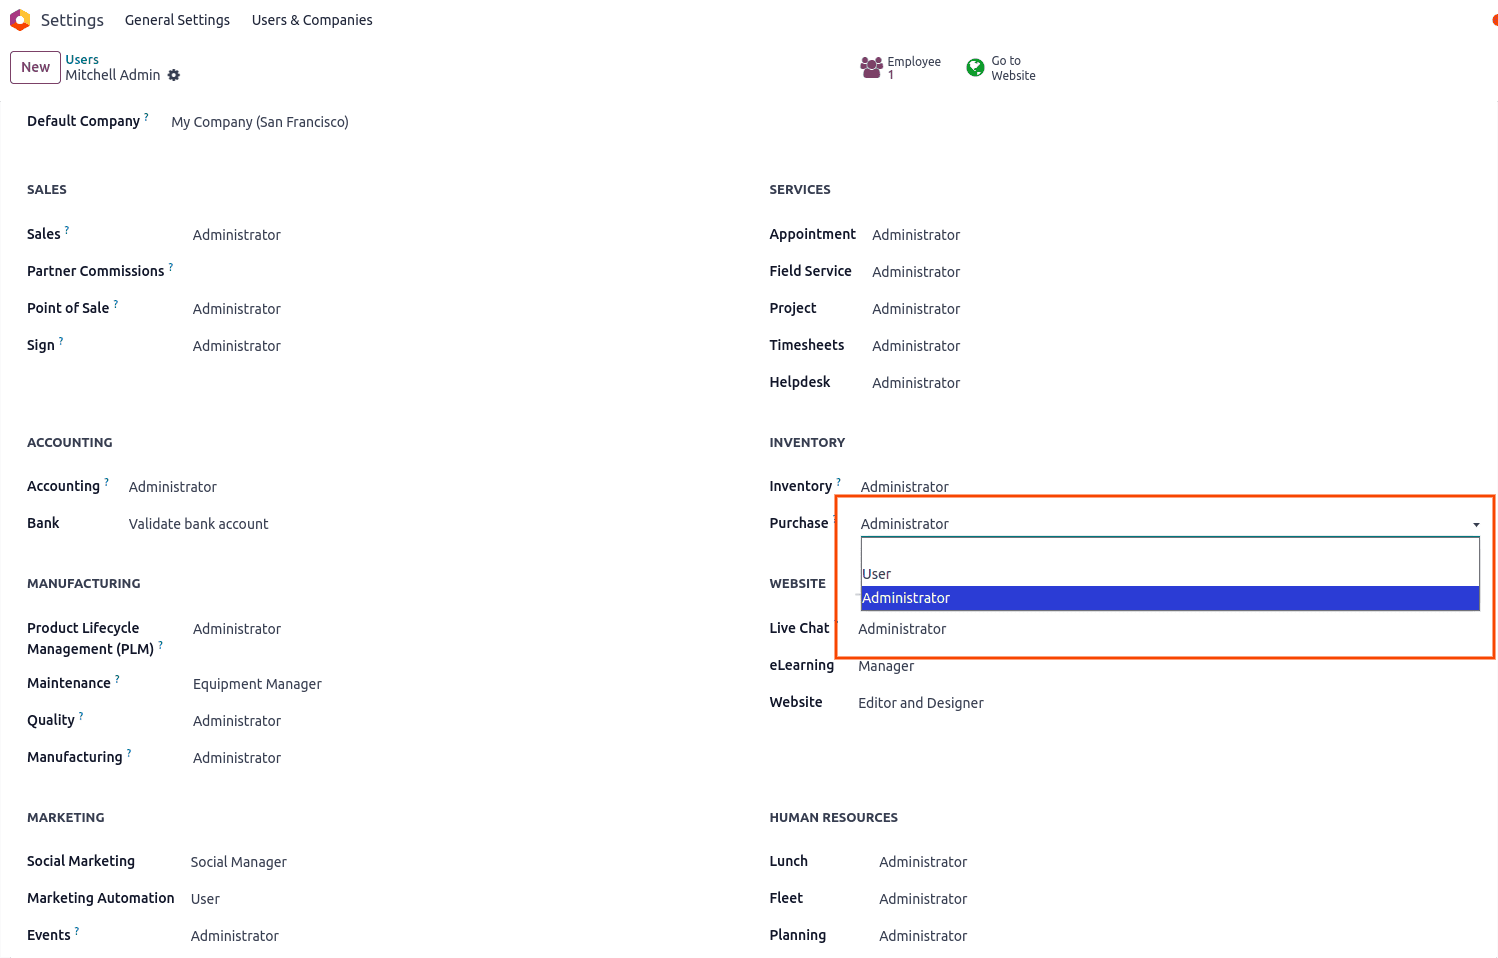Screen dimensions: 1498x958
Task: Click the Odoo logo in the navbar
Action: 20,20
